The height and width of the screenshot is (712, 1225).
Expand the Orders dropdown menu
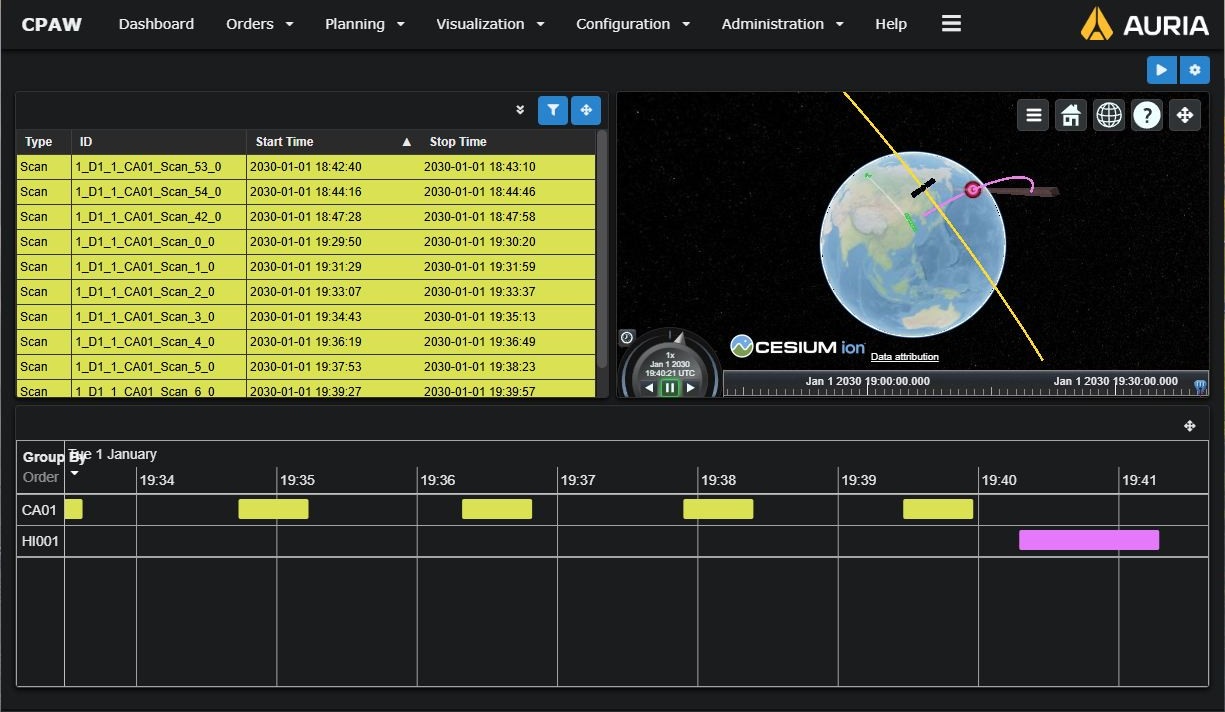point(259,24)
